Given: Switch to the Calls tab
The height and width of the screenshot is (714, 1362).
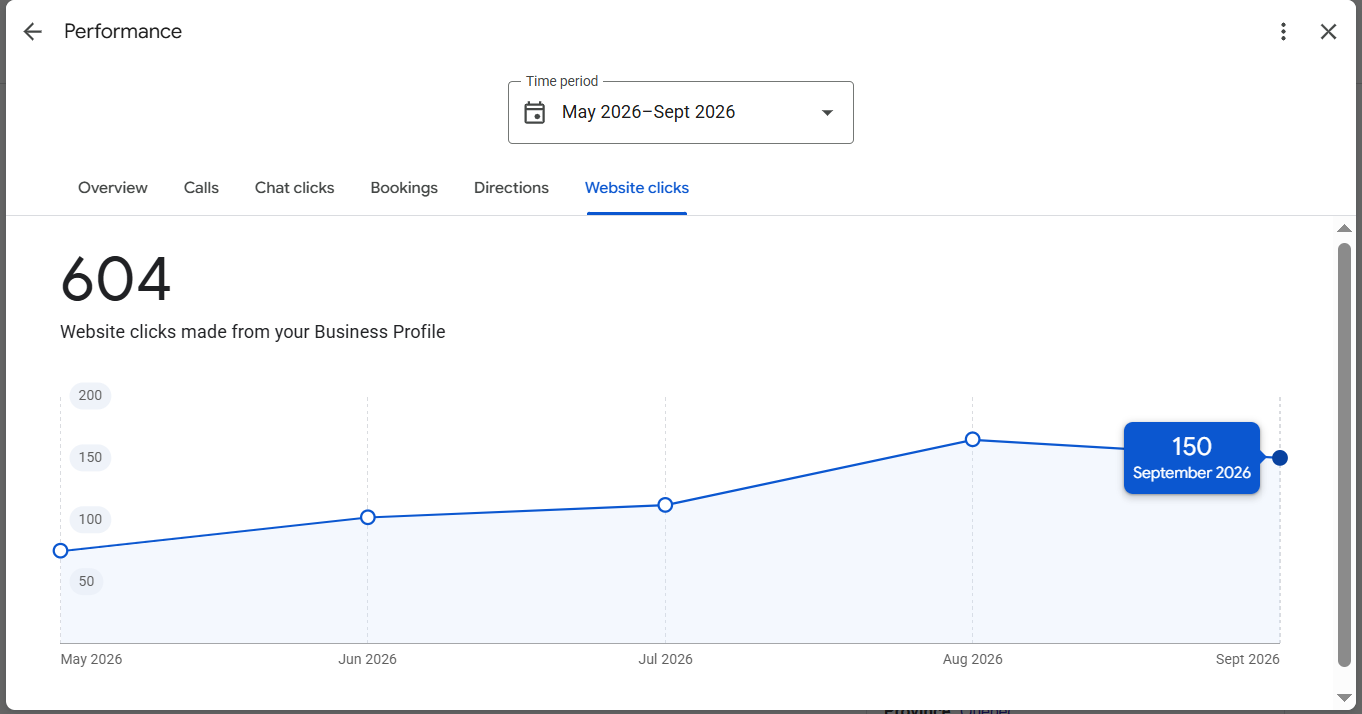Looking at the screenshot, I should 201,188.
